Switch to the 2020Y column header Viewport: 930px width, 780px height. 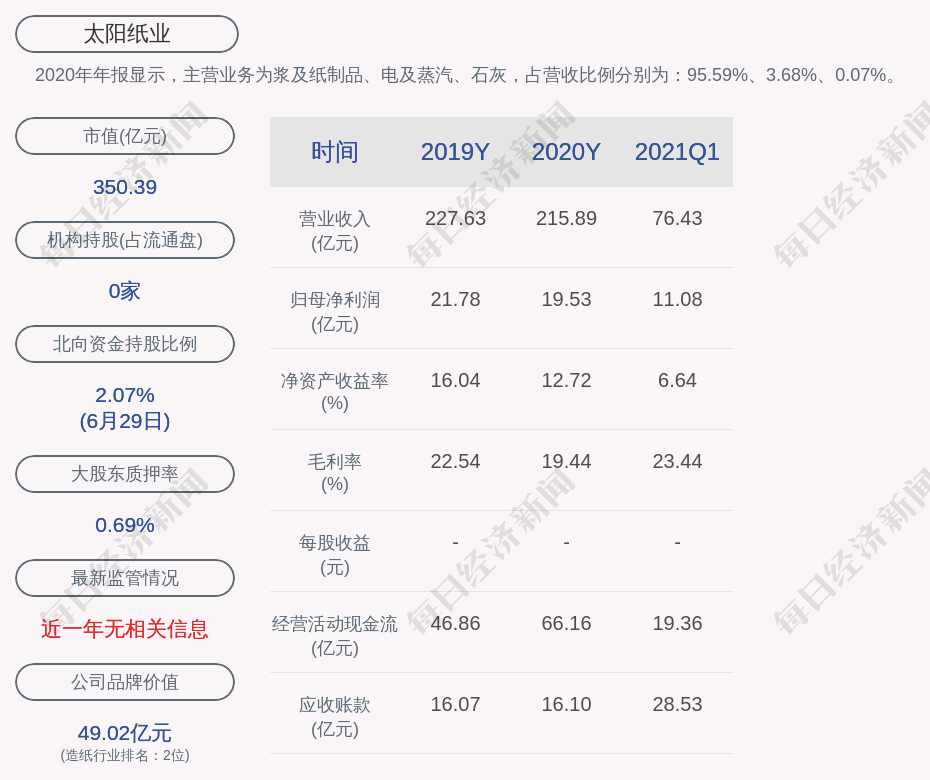(566, 152)
